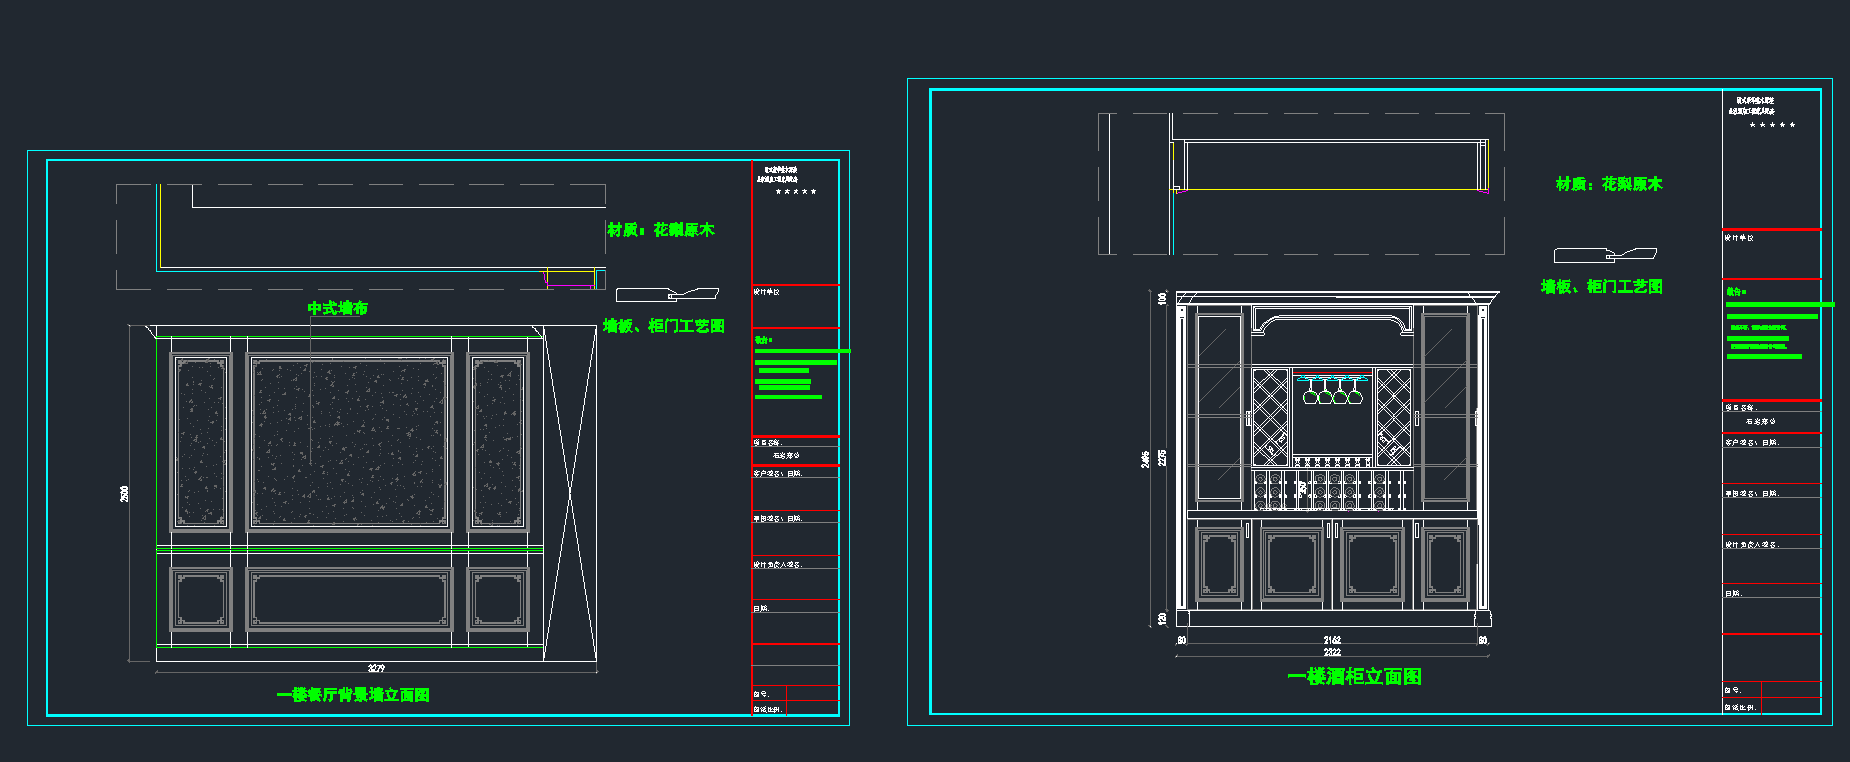The height and width of the screenshot is (762, 1850).
Task: Select 墙板、柜门工艺图 label in the left sheet
Action: (663, 326)
